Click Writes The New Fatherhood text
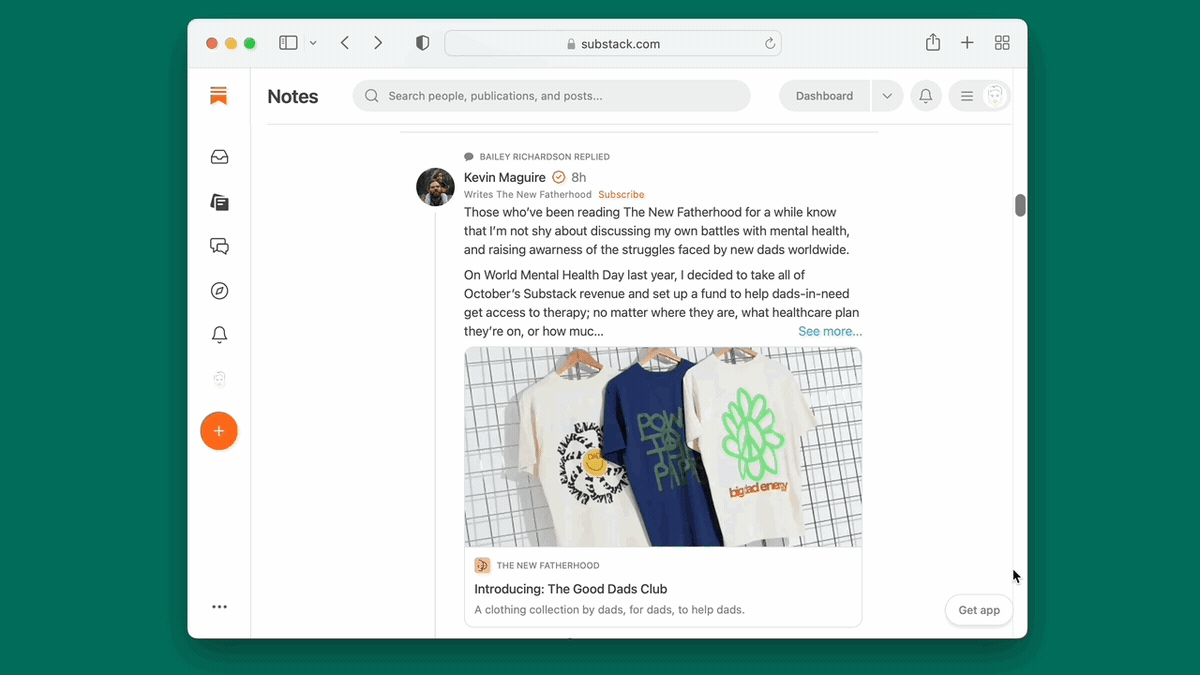The width and height of the screenshot is (1200, 675). click(x=528, y=194)
